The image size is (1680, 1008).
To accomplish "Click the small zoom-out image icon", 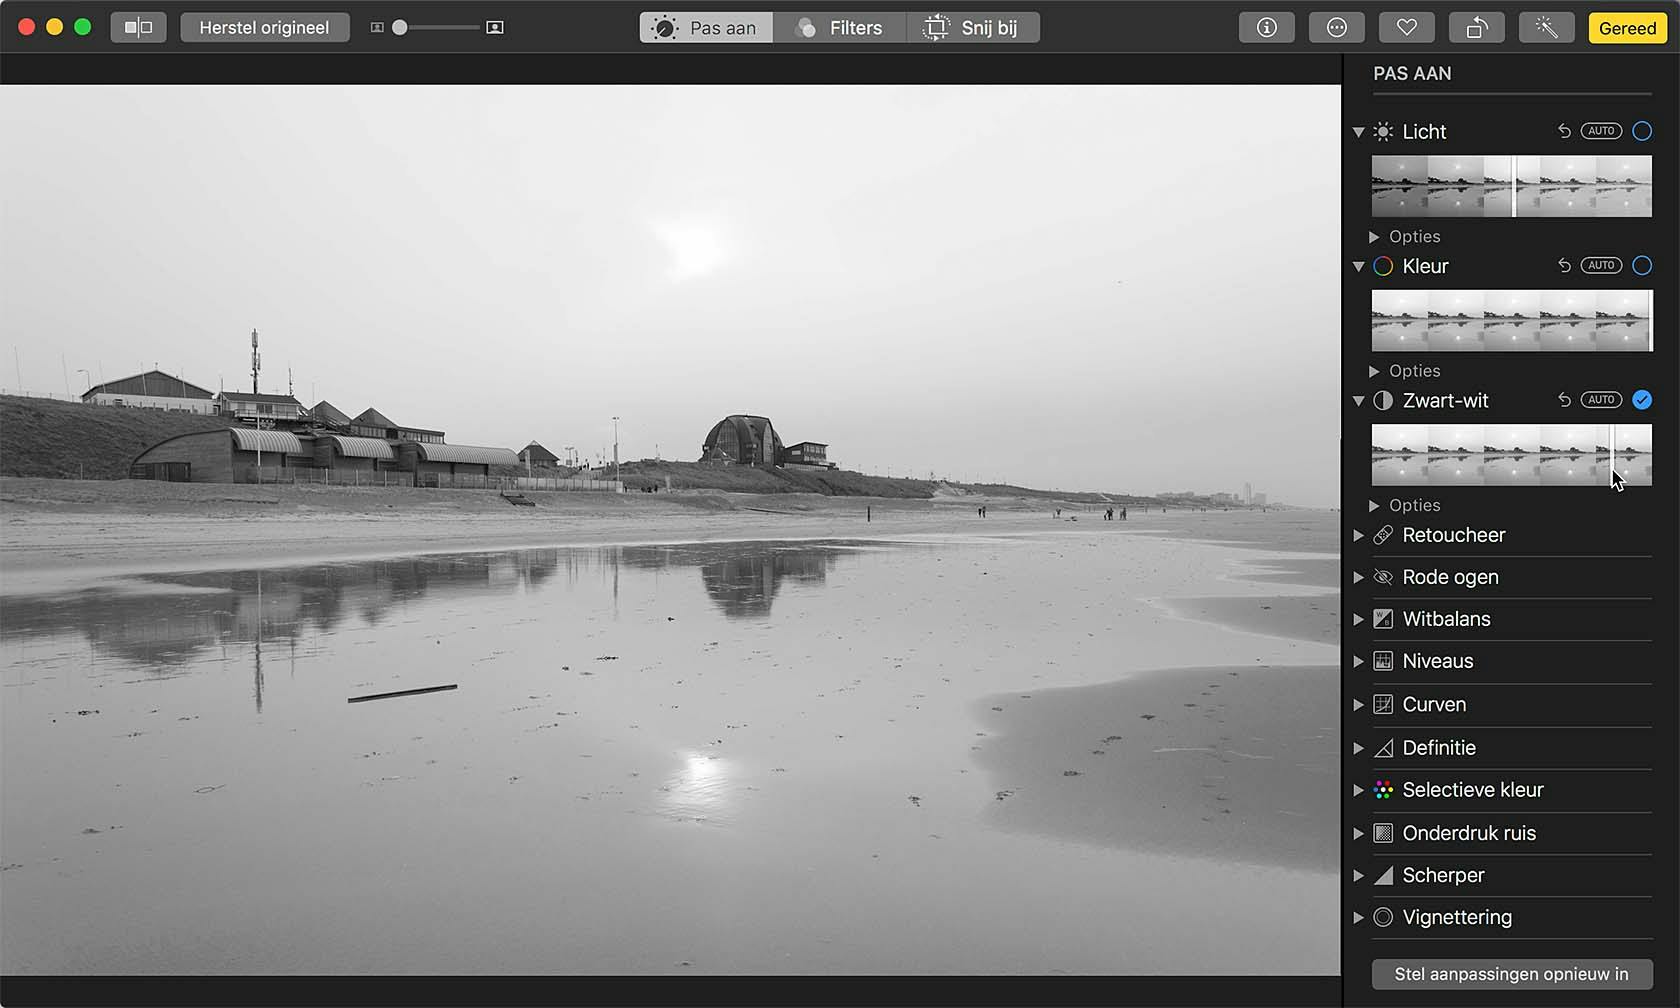I will 377,28.
